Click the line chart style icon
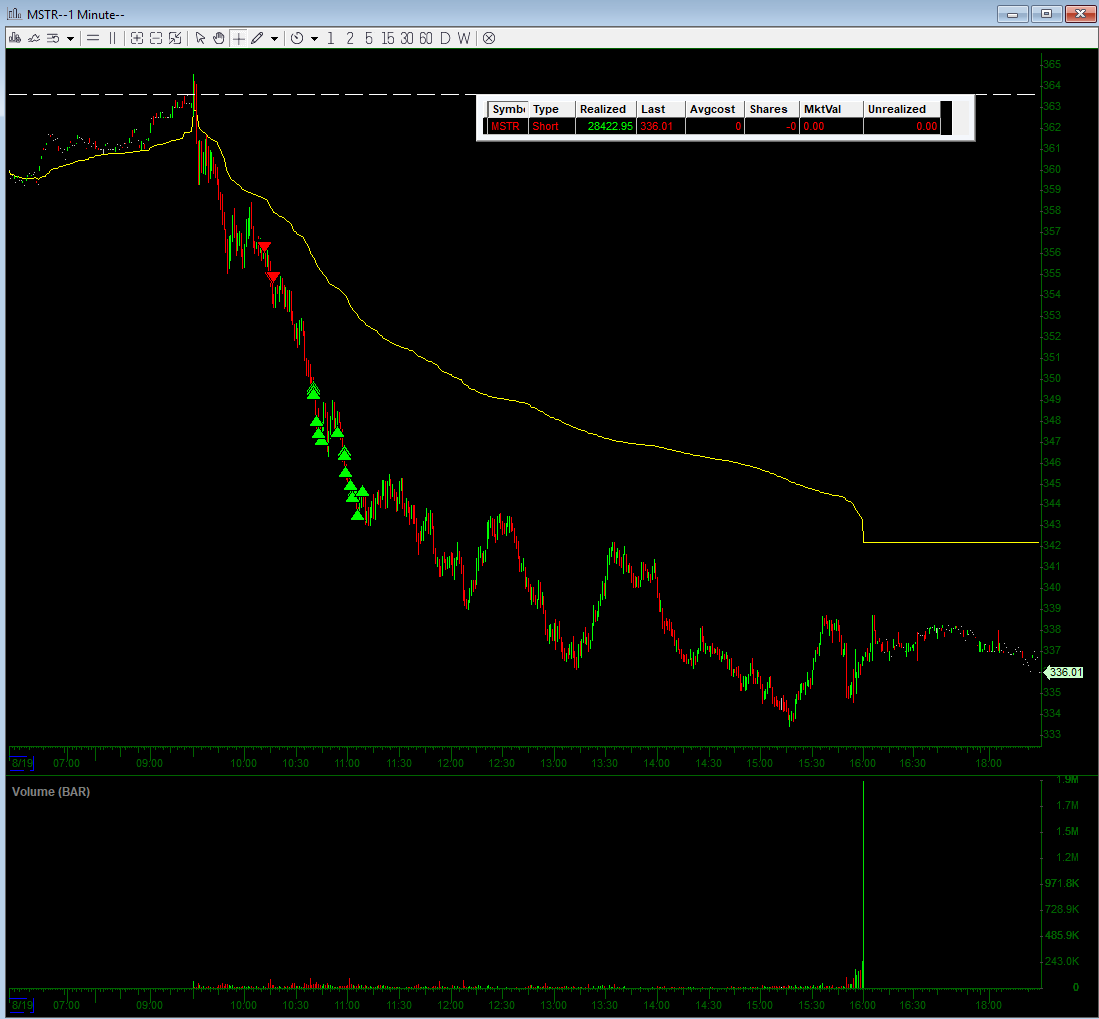This screenshot has height=1019, width=1099. pos(34,39)
